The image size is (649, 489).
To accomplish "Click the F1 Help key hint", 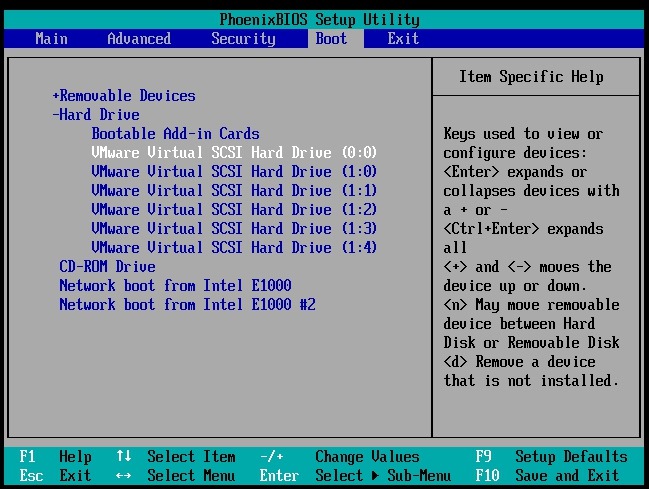I will (55, 457).
